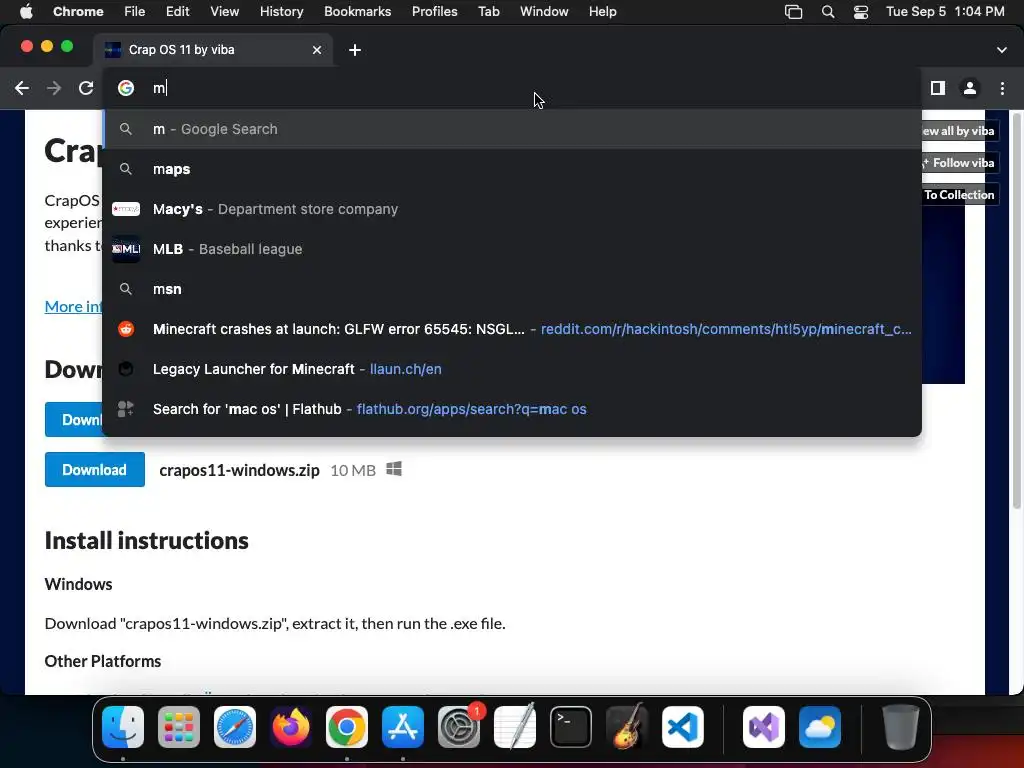
Task: Open Minecraft crashes reddit suggestion
Action: 512,329
